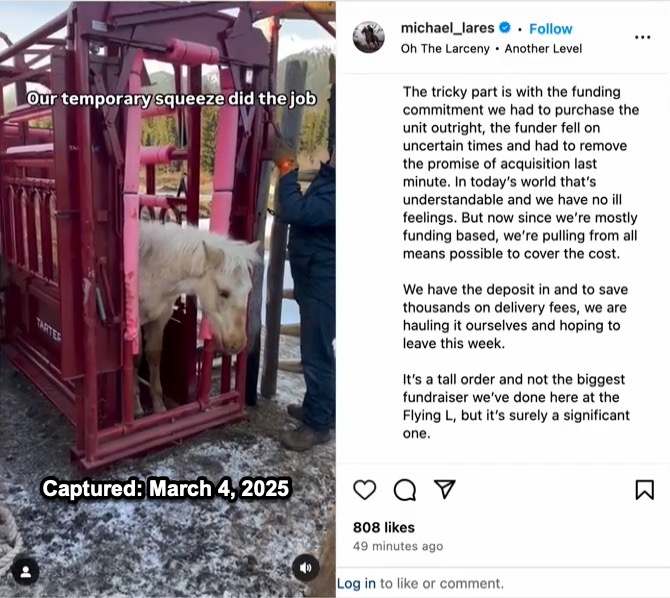Image resolution: width=670 pixels, height=598 pixels.
Task: Click the verified badge next to michael_lares
Action: (x=505, y=28)
